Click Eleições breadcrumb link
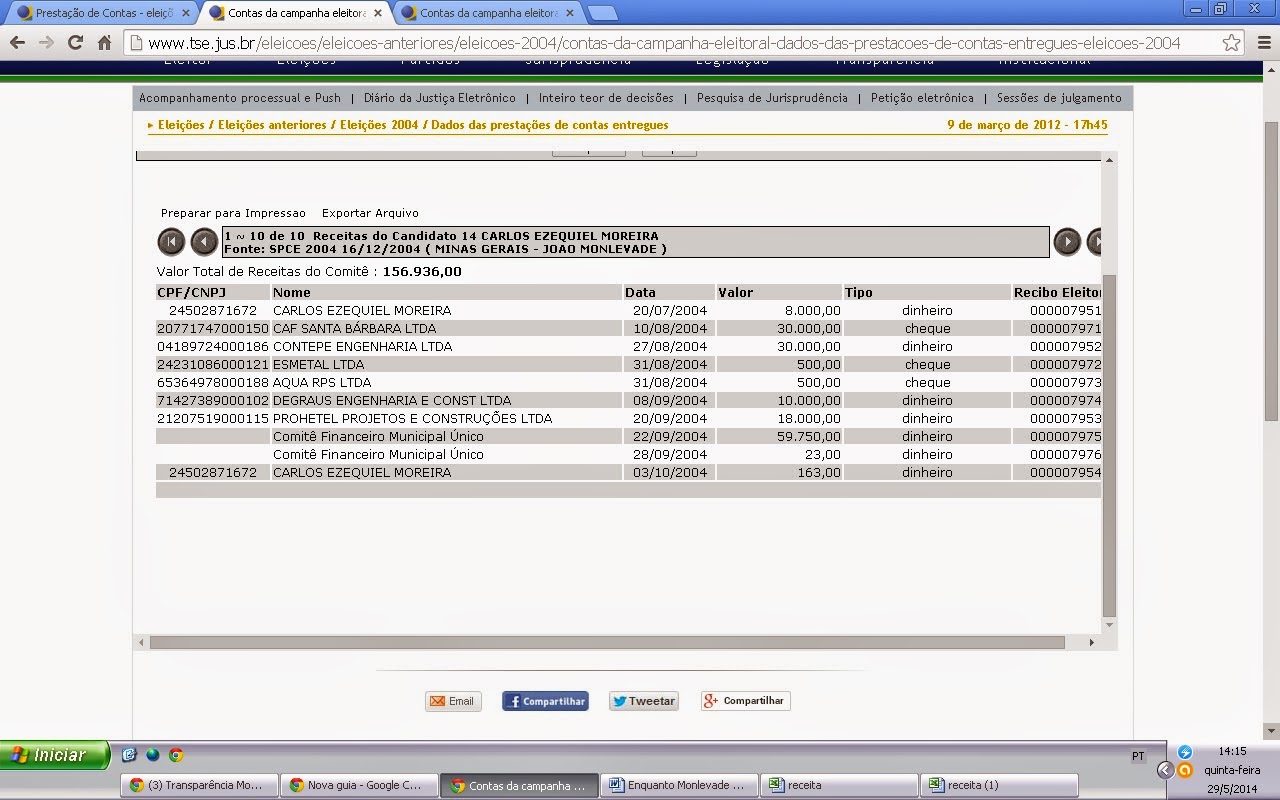 click(181, 125)
